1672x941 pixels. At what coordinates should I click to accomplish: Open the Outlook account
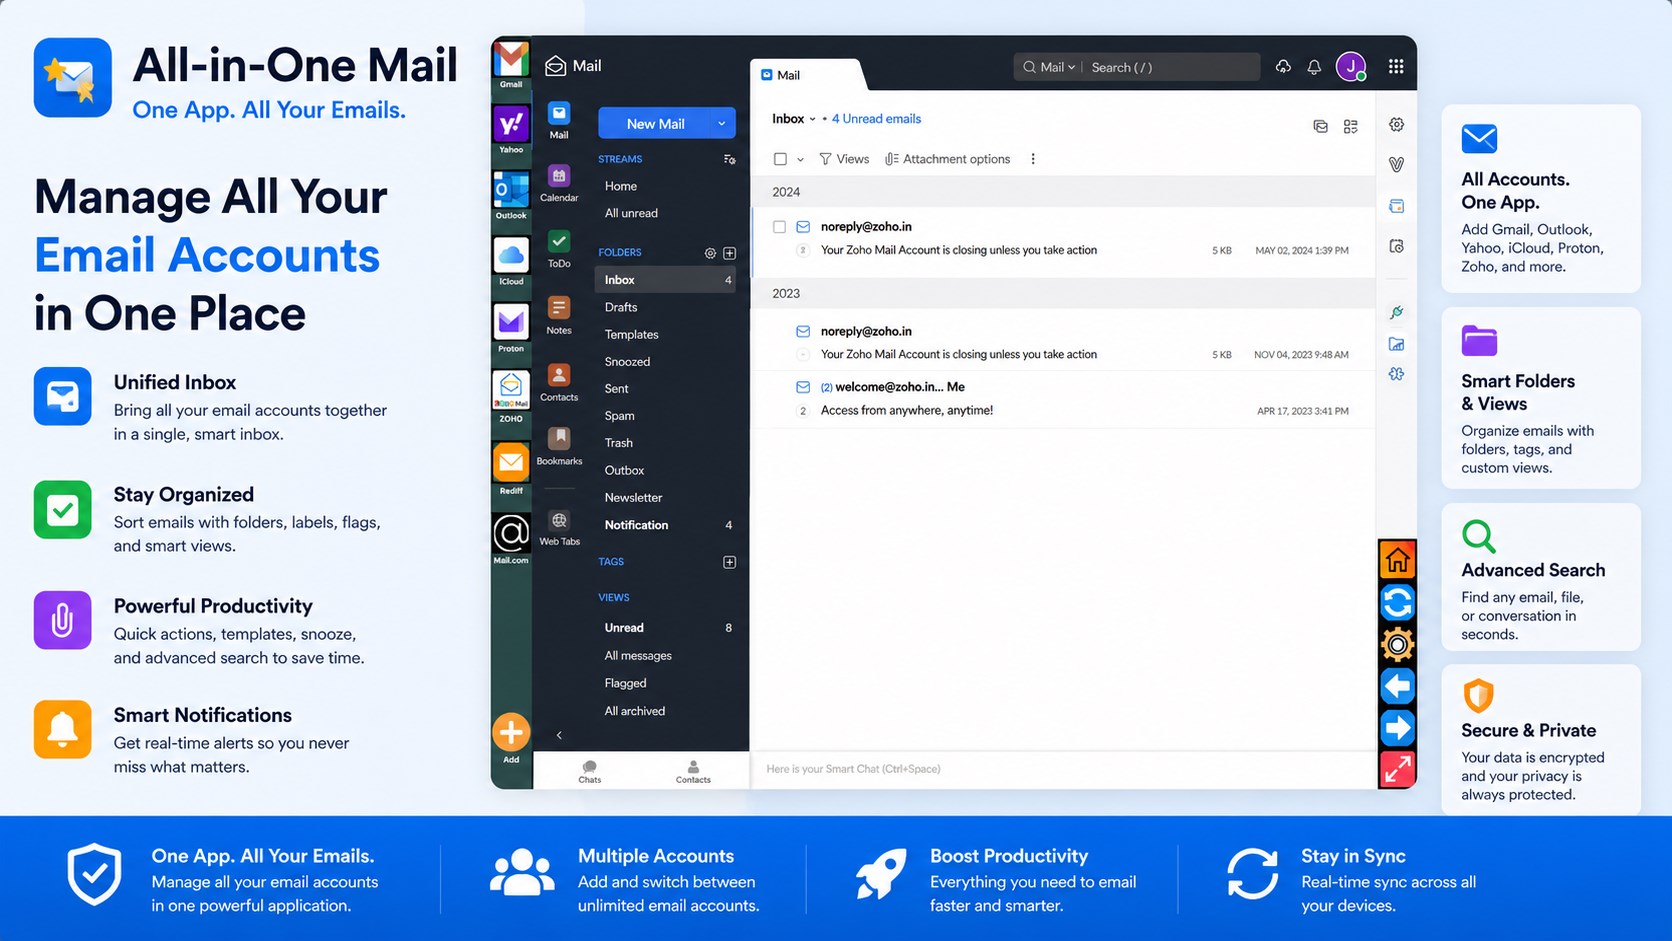[511, 190]
